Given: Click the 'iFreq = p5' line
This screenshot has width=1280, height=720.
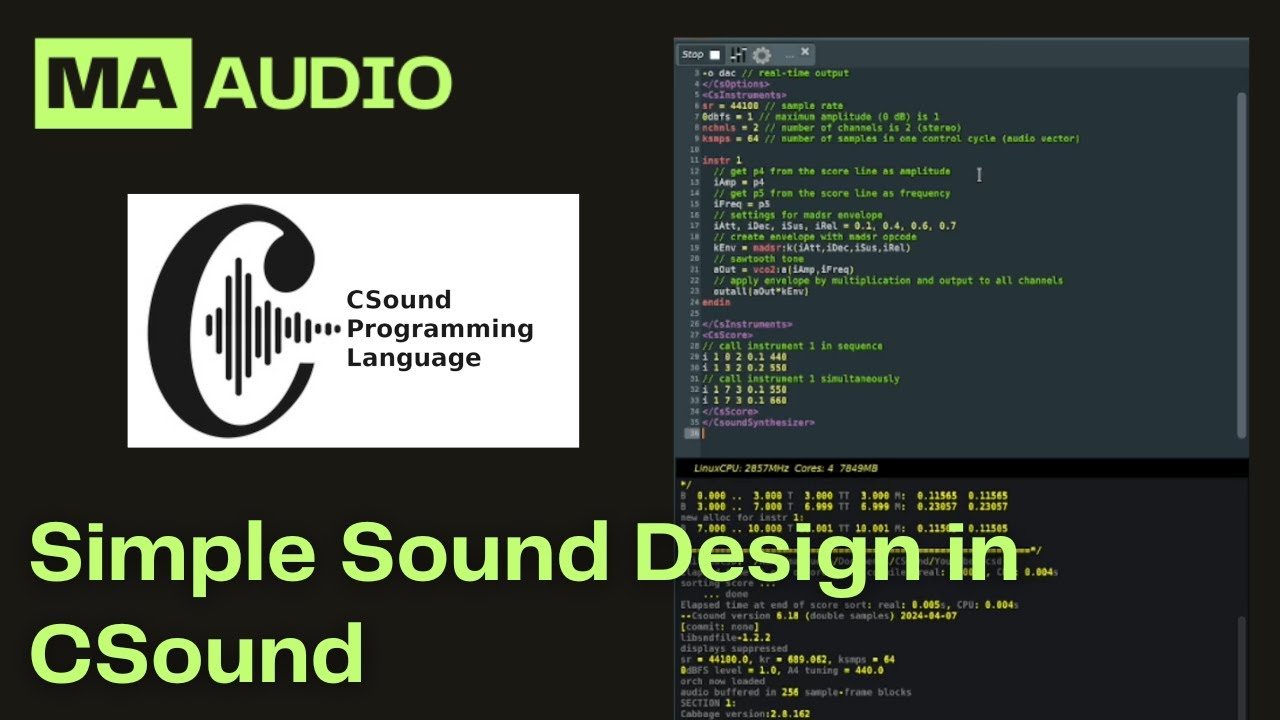Looking at the screenshot, I should click(741, 204).
